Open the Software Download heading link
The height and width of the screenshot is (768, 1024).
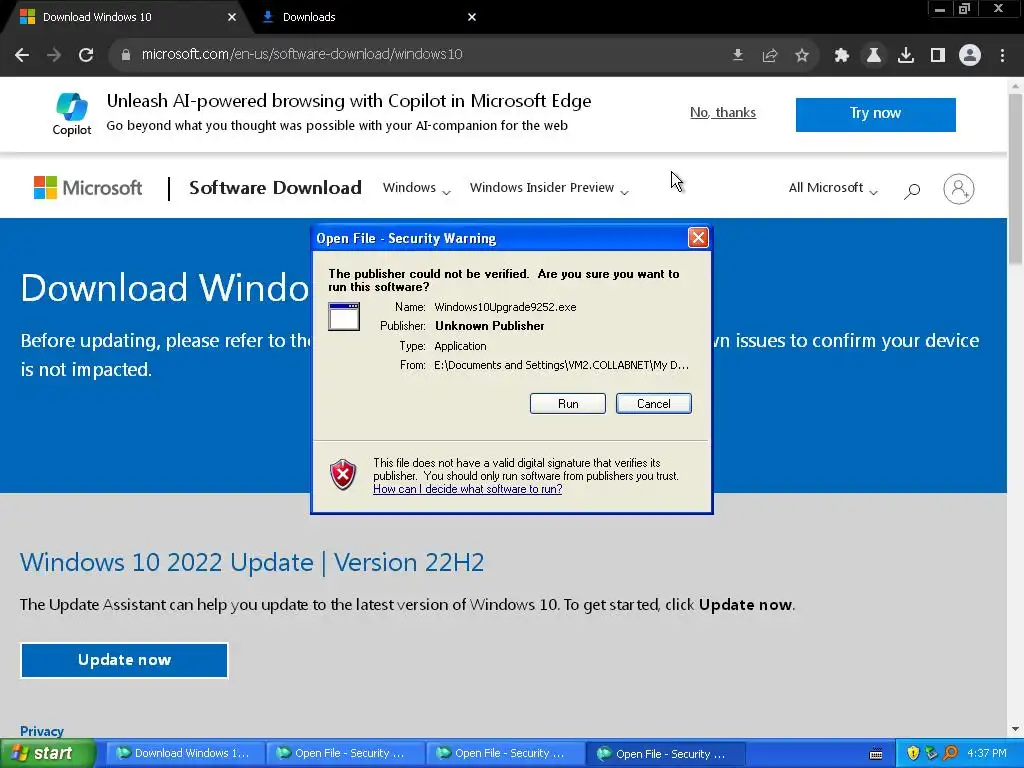coord(275,188)
